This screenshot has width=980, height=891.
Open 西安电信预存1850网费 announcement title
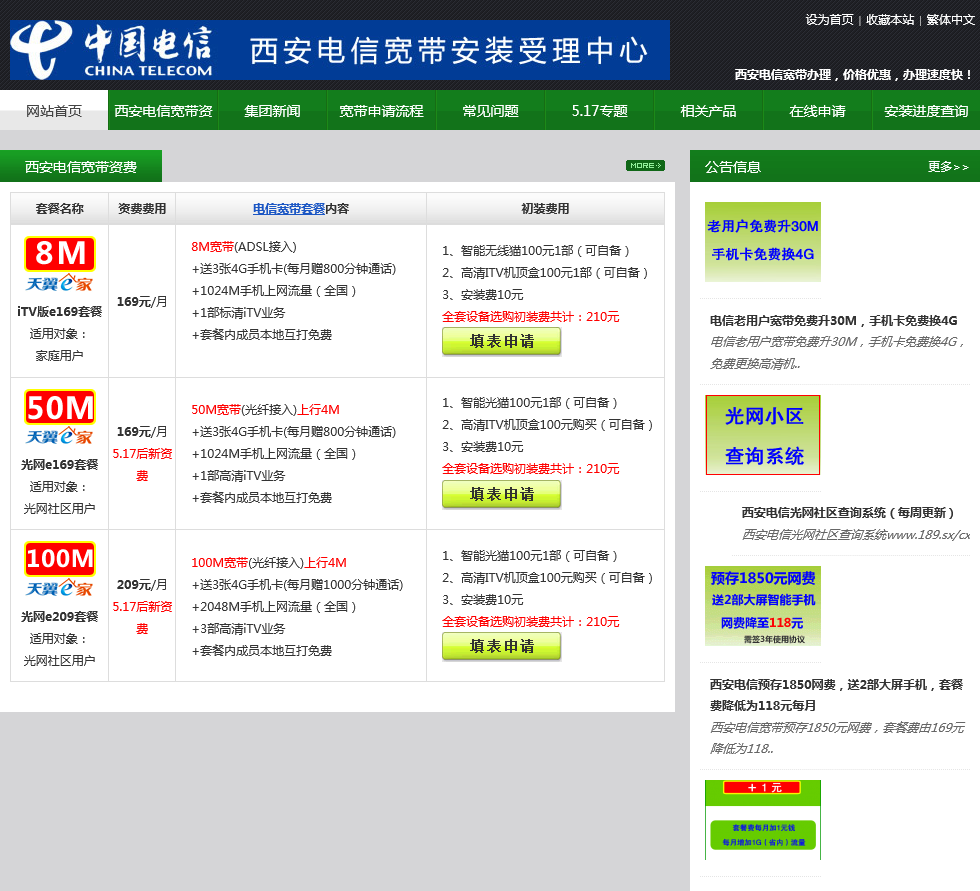(x=836, y=695)
